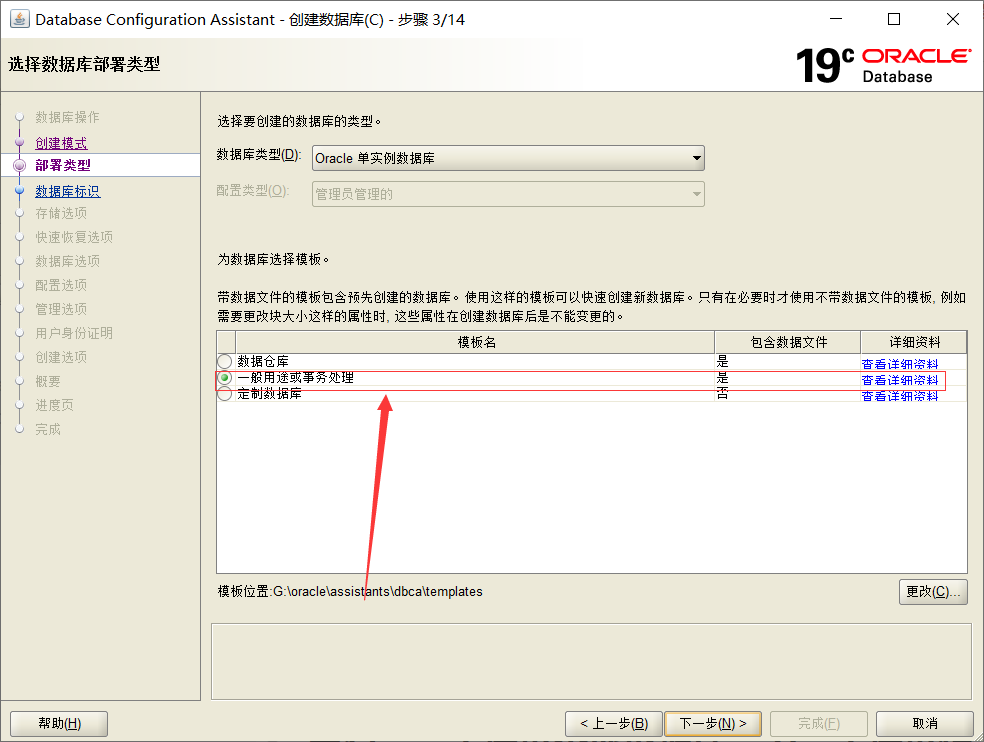The image size is (984, 742).
Task: Minimize the Database Configuration Assistant window
Action: point(836,19)
